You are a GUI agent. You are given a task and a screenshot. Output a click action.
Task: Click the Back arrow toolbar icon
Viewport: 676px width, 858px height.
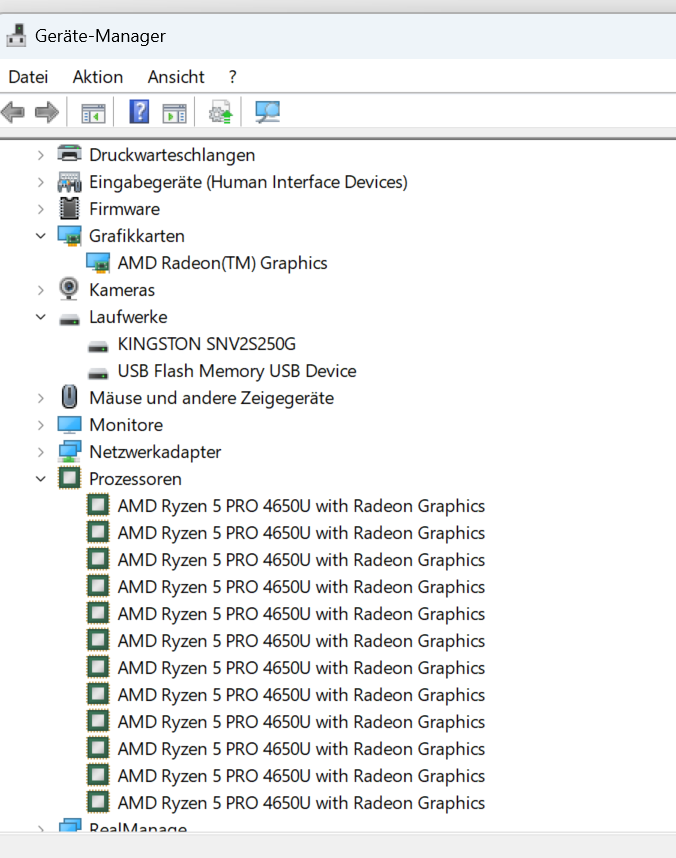point(13,112)
